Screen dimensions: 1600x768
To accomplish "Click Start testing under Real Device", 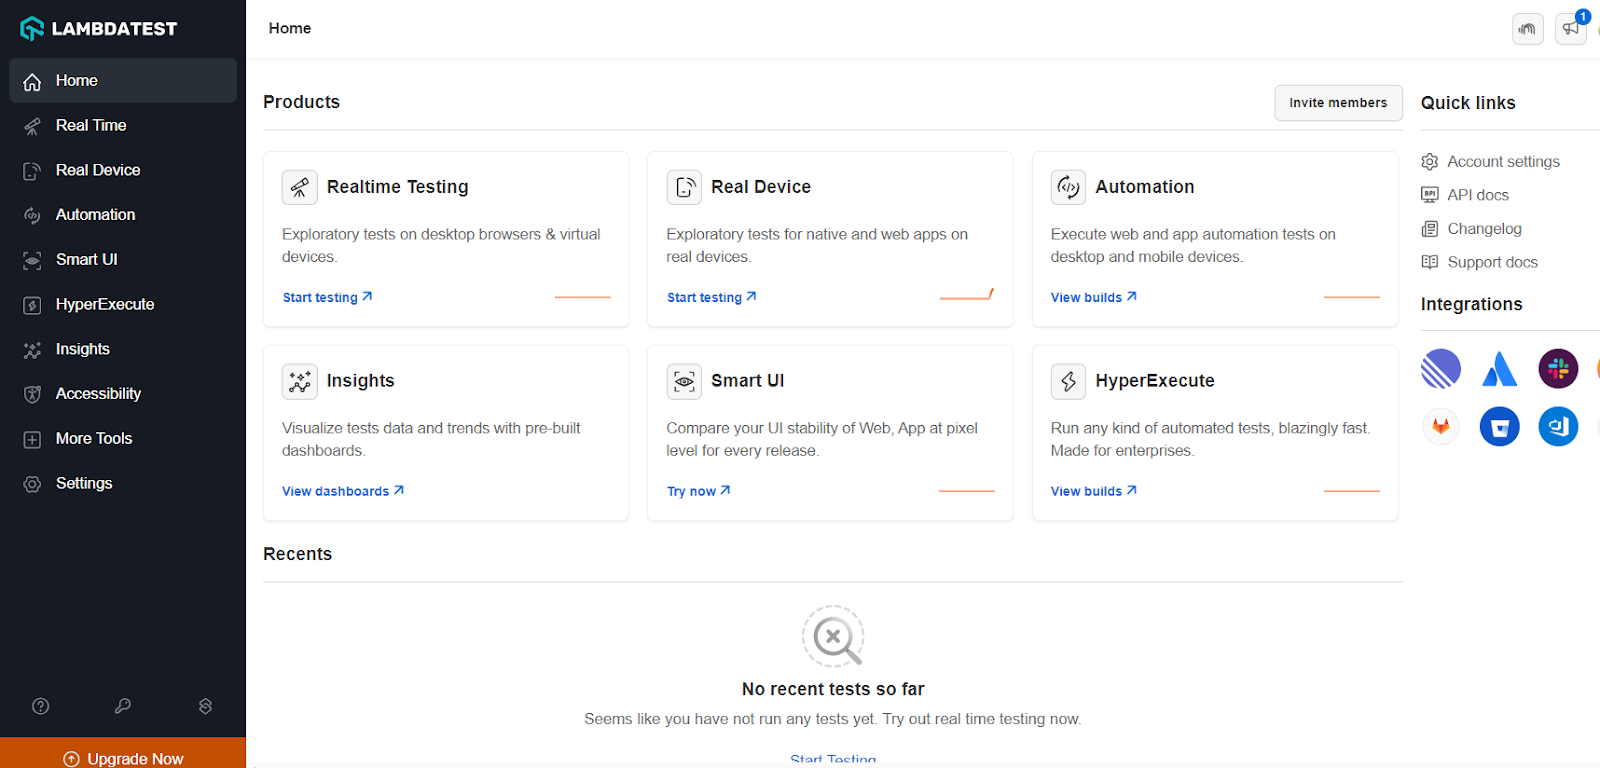I will tap(712, 297).
